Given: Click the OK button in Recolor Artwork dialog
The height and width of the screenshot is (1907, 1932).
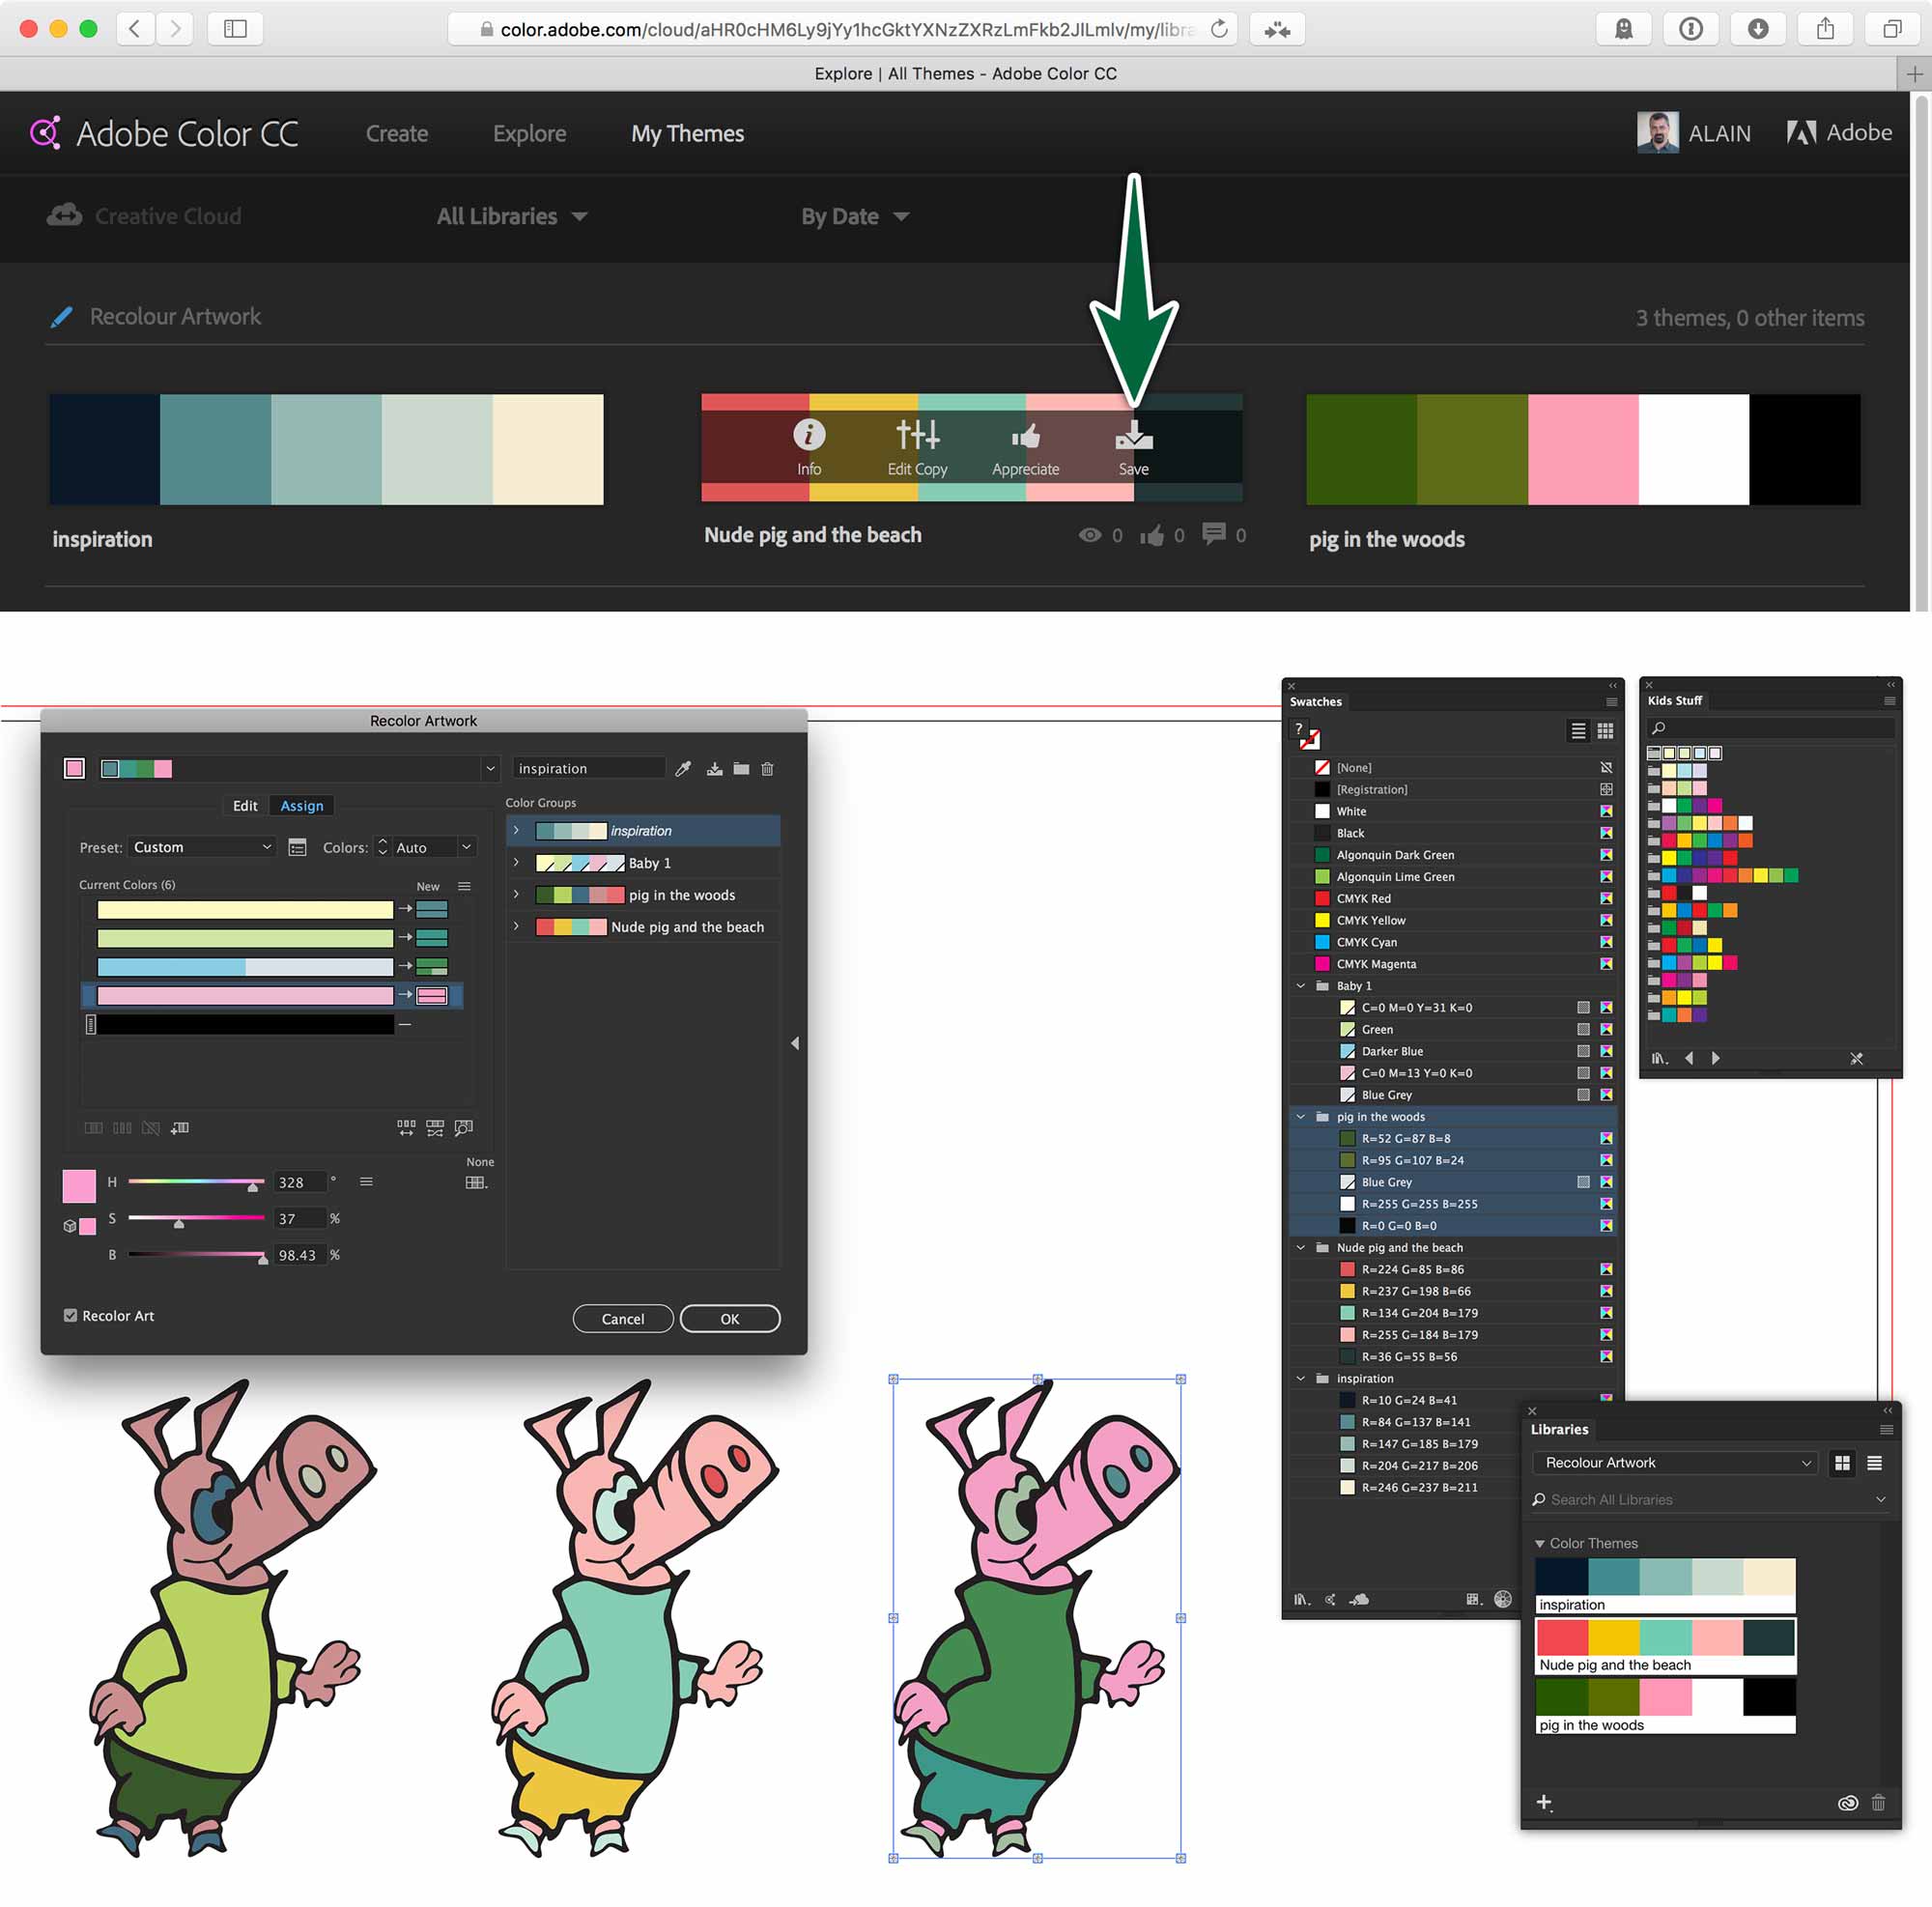Looking at the screenshot, I should [730, 1317].
